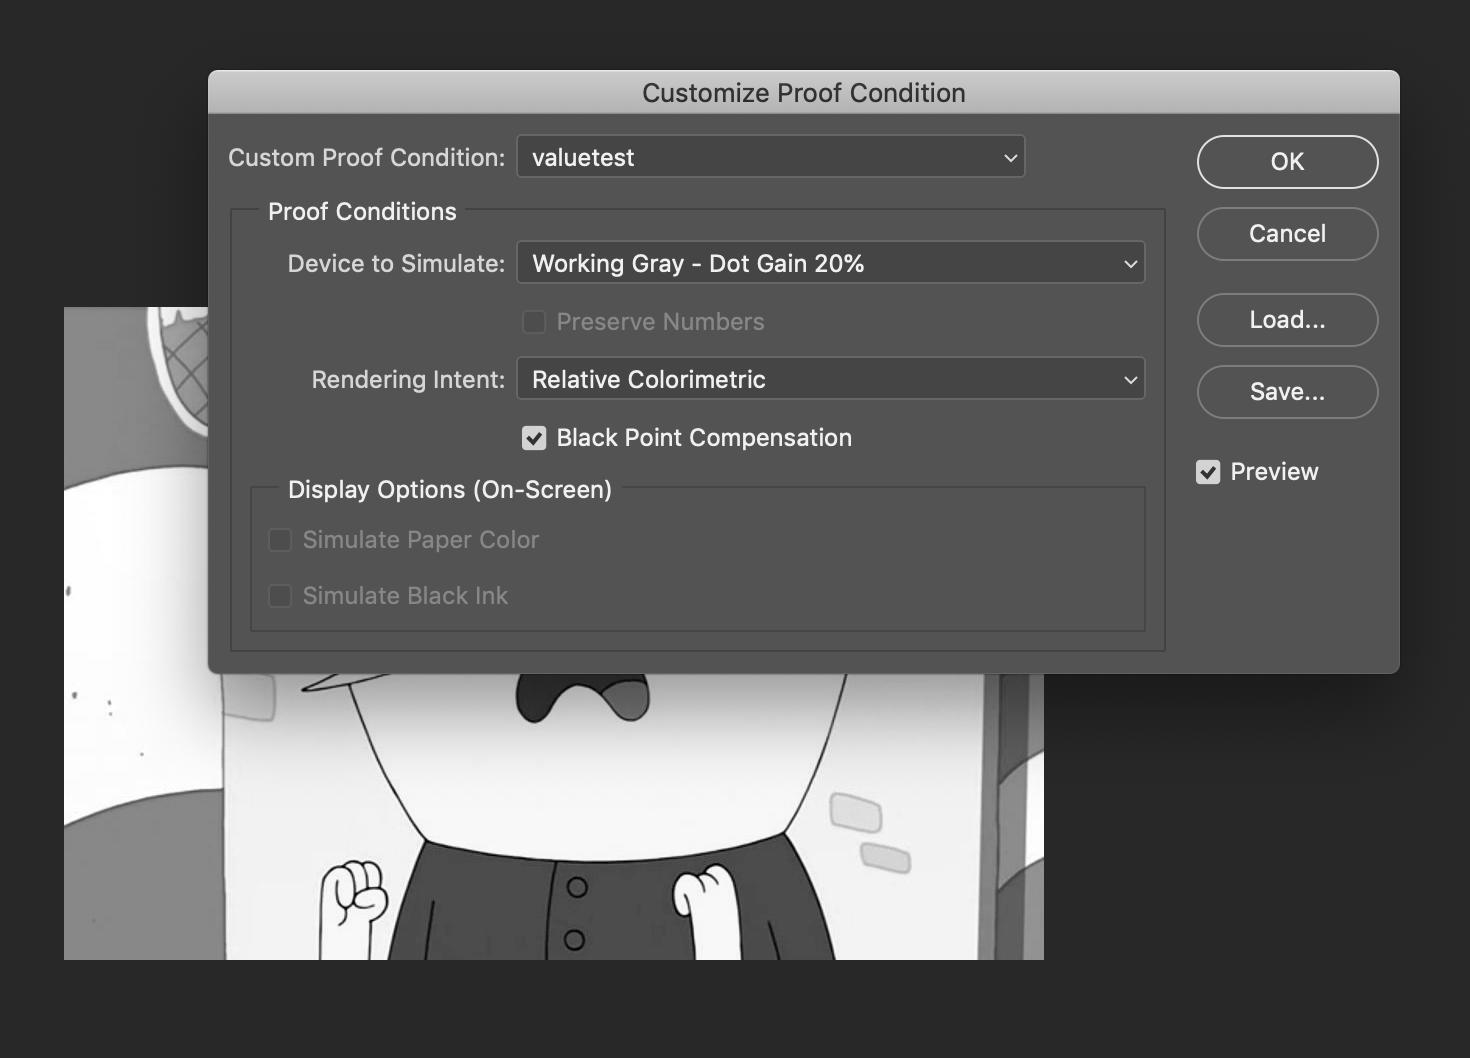Click the Customize Proof Condition title bar

pos(804,92)
